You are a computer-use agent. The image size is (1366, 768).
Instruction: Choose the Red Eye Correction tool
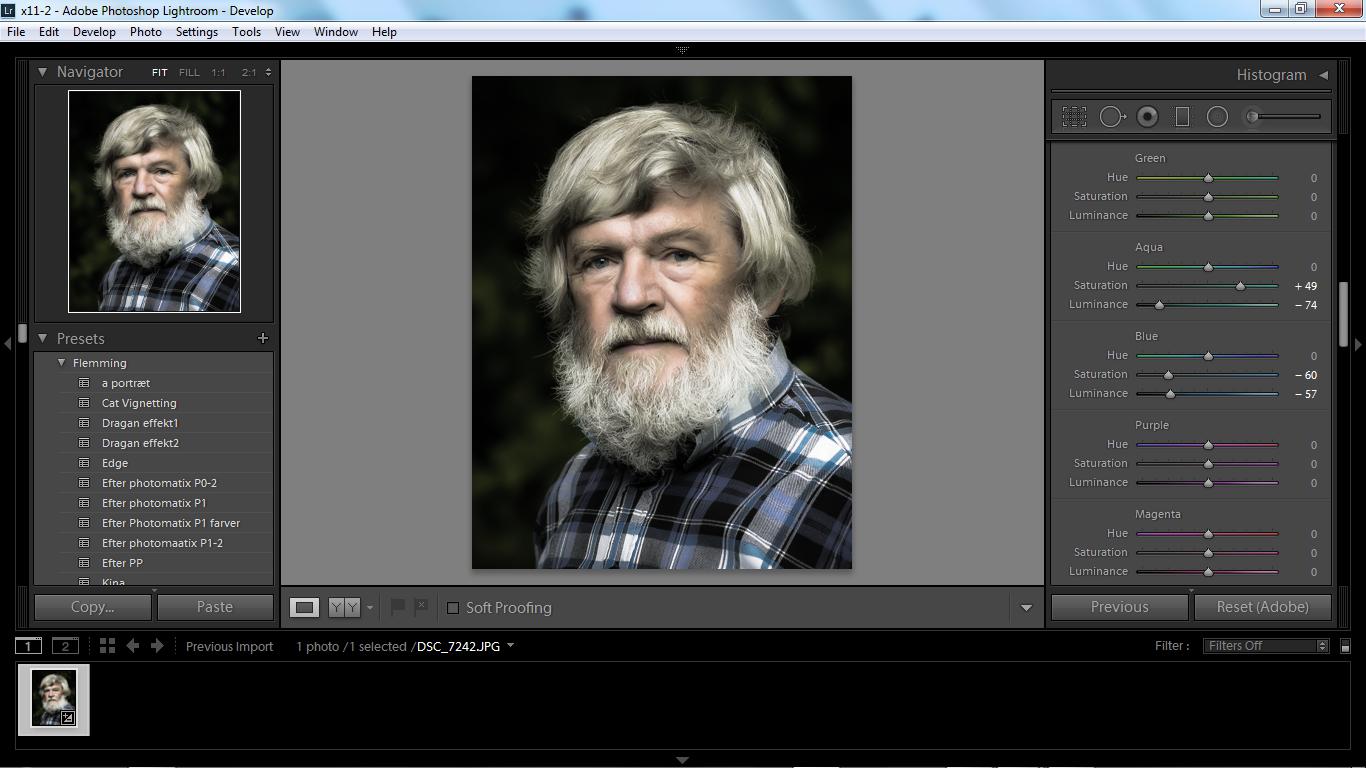pyautogui.click(x=1147, y=117)
